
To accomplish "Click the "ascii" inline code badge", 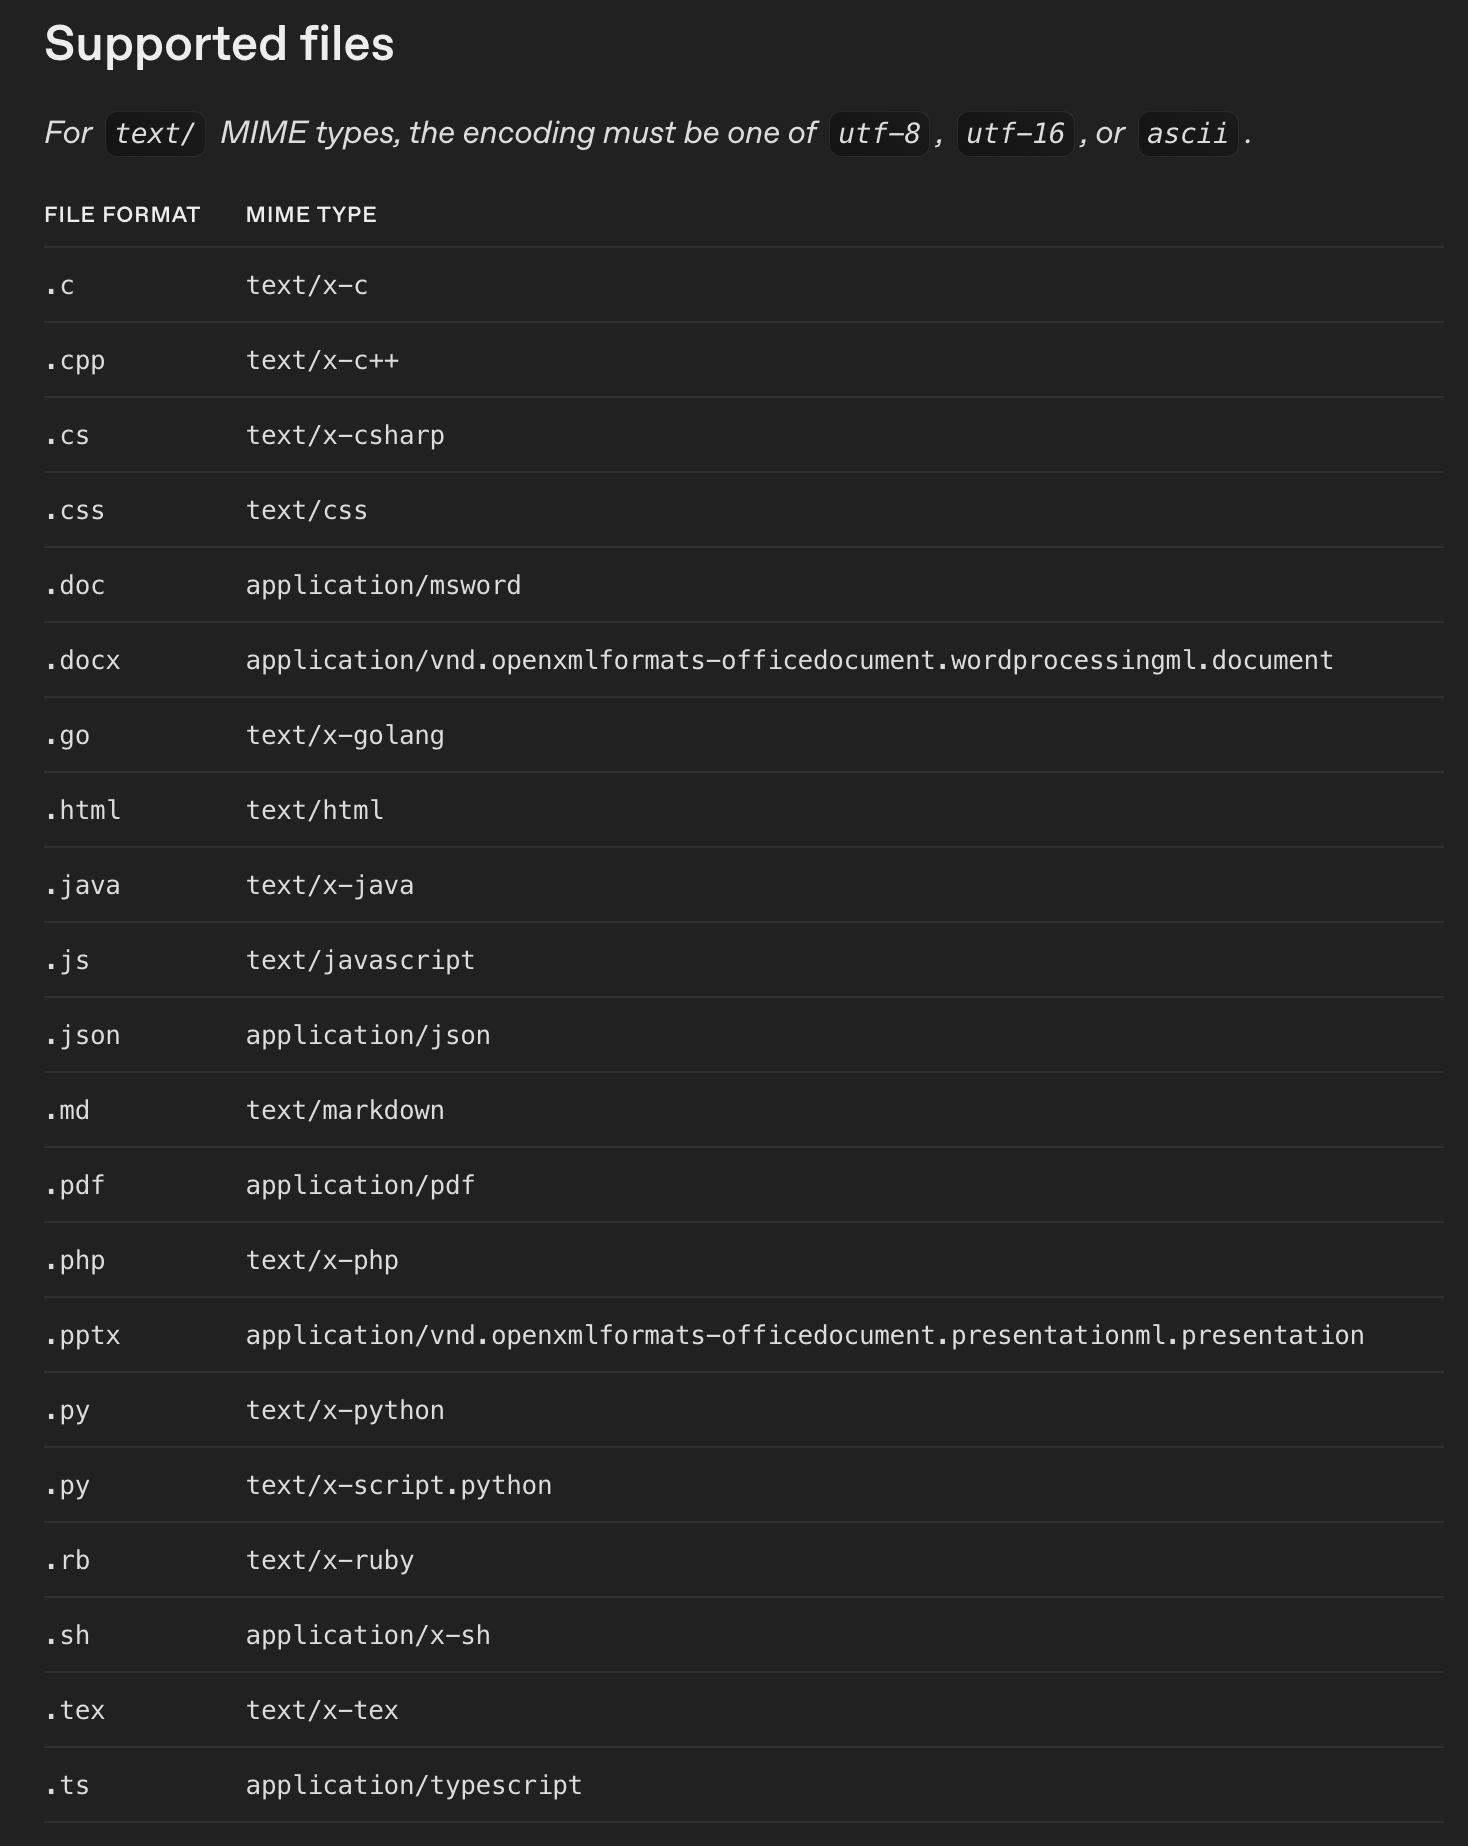I will (1187, 134).
